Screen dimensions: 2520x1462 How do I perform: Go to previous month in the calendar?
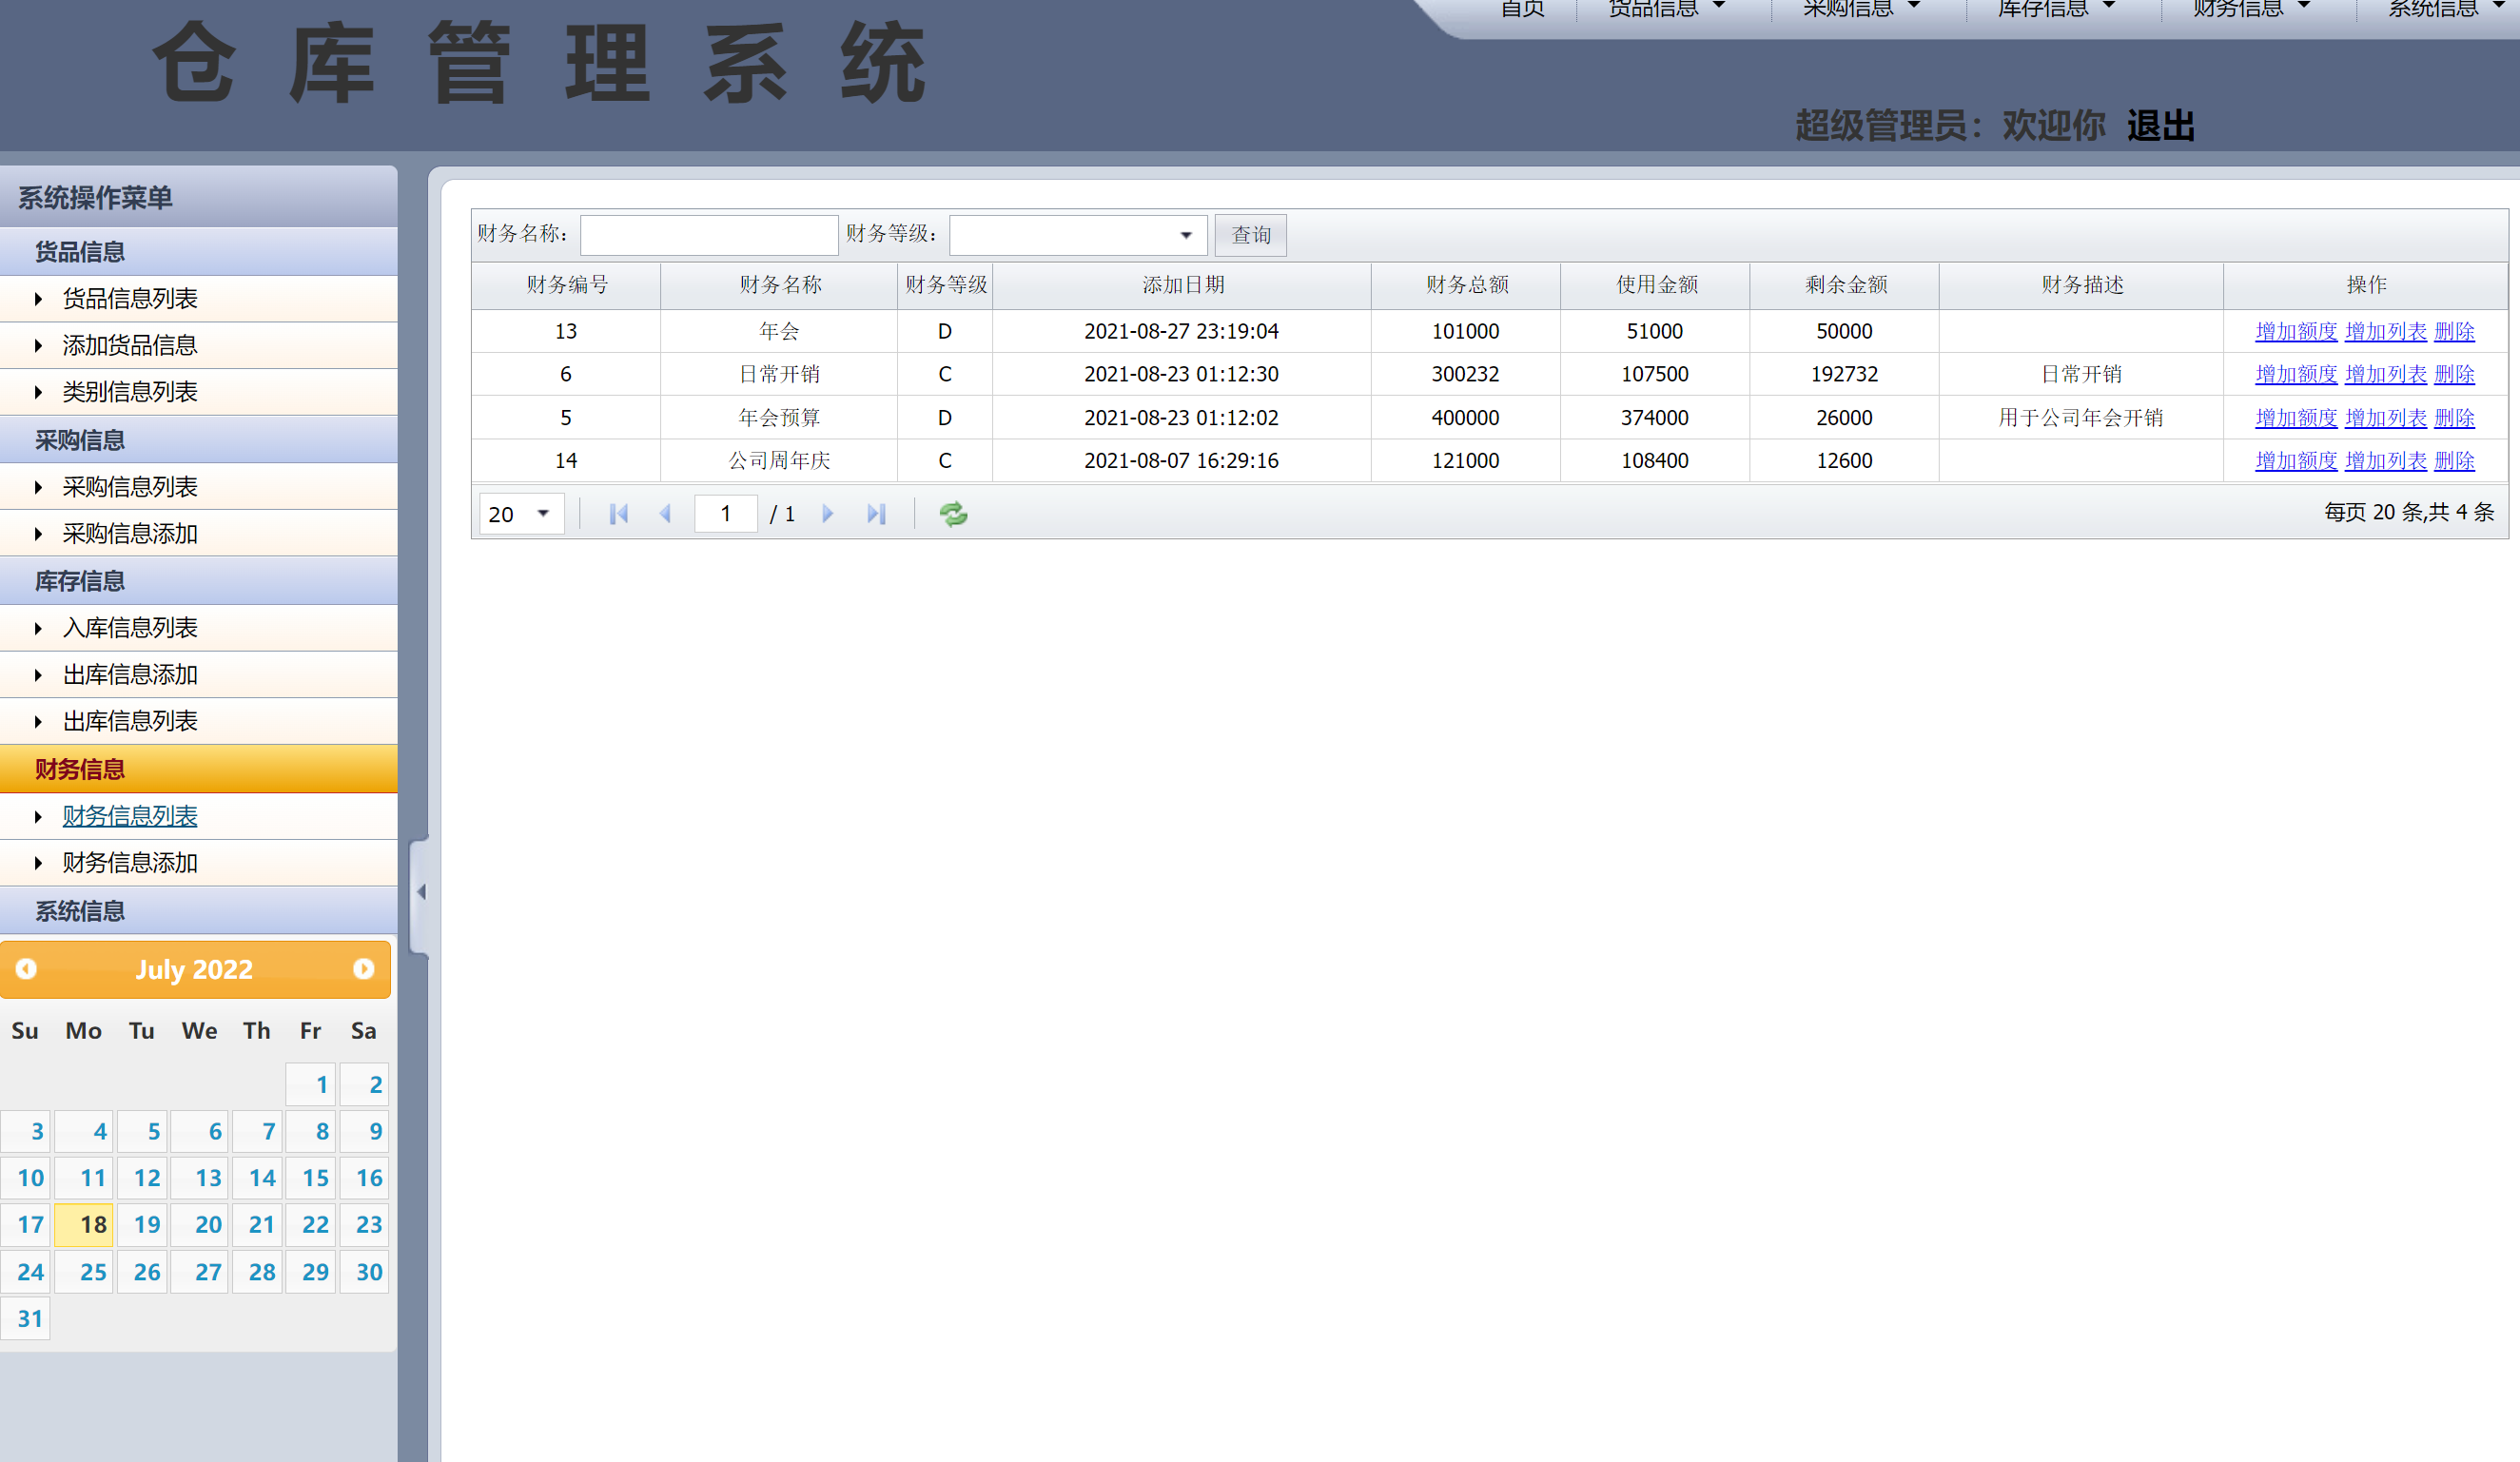(x=26, y=969)
